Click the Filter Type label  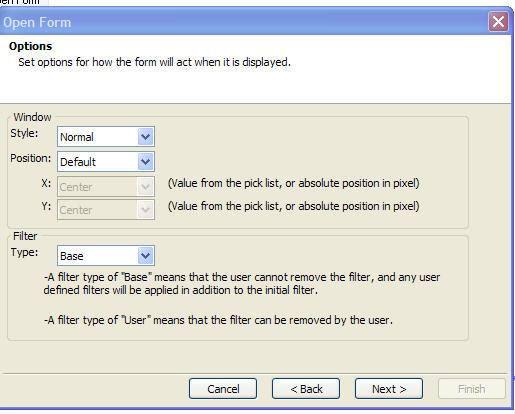[x=24, y=252]
